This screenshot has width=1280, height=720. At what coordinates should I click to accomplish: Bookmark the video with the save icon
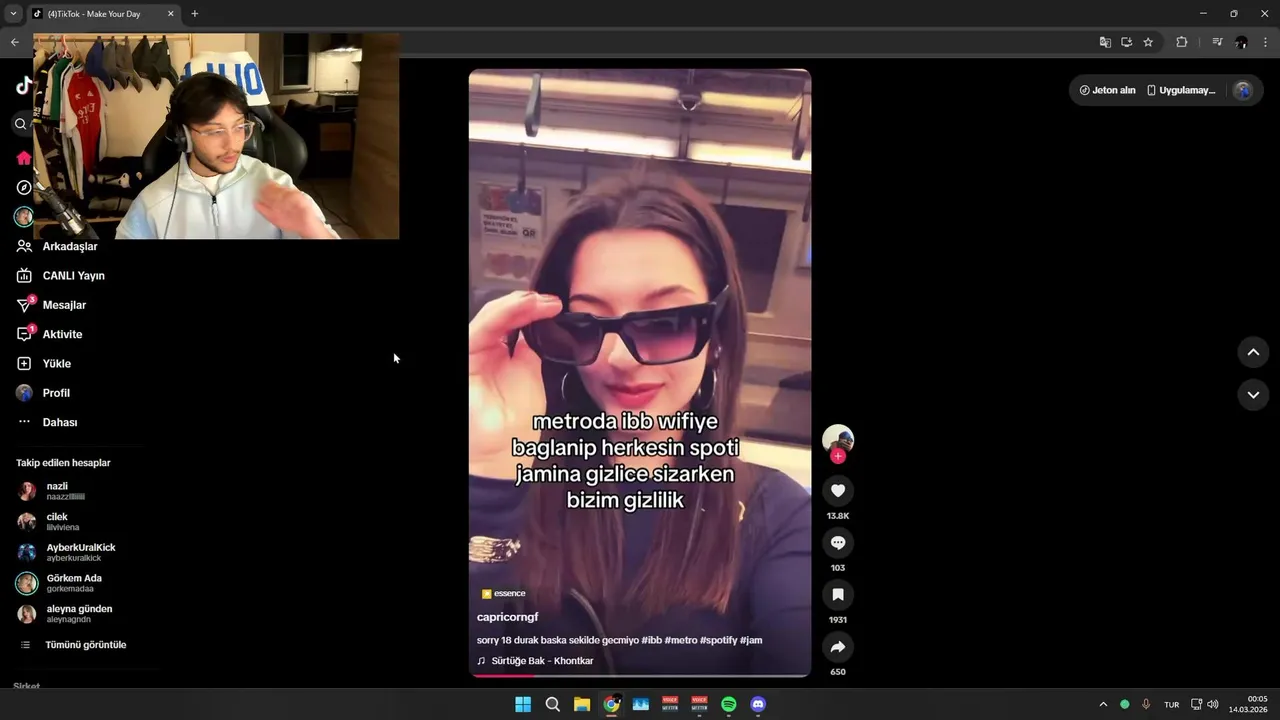click(838, 594)
